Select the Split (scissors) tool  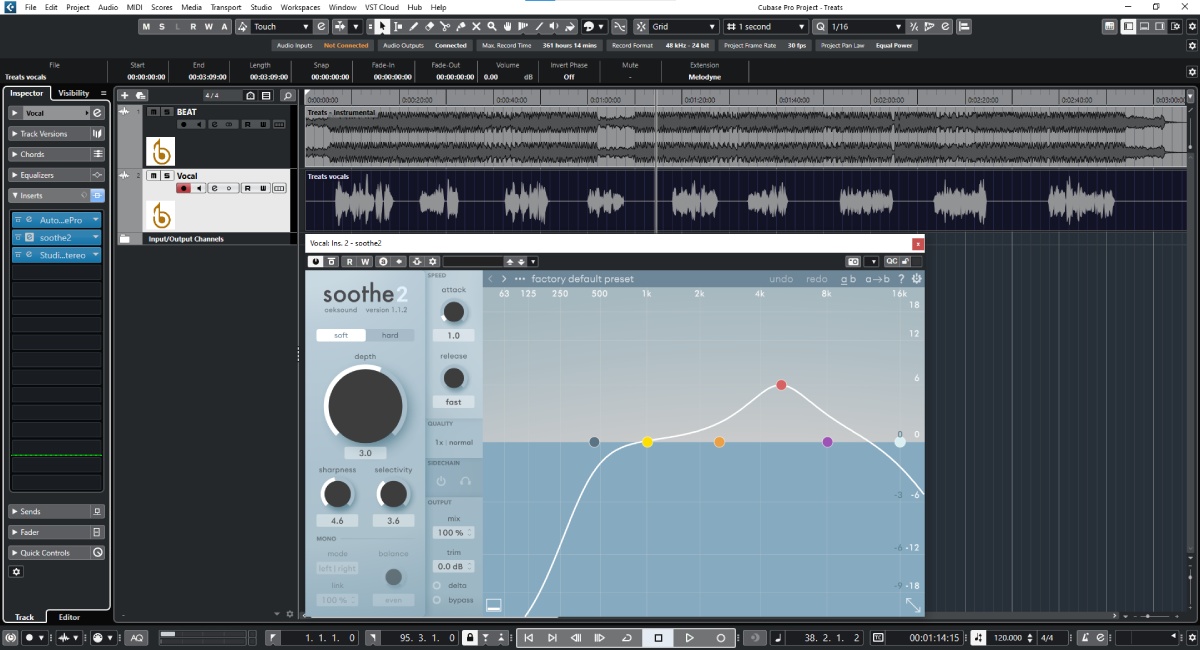pyautogui.click(x=445, y=26)
